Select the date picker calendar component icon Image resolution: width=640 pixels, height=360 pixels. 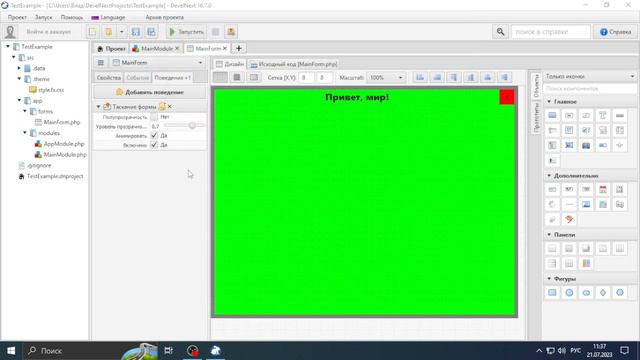(603, 189)
